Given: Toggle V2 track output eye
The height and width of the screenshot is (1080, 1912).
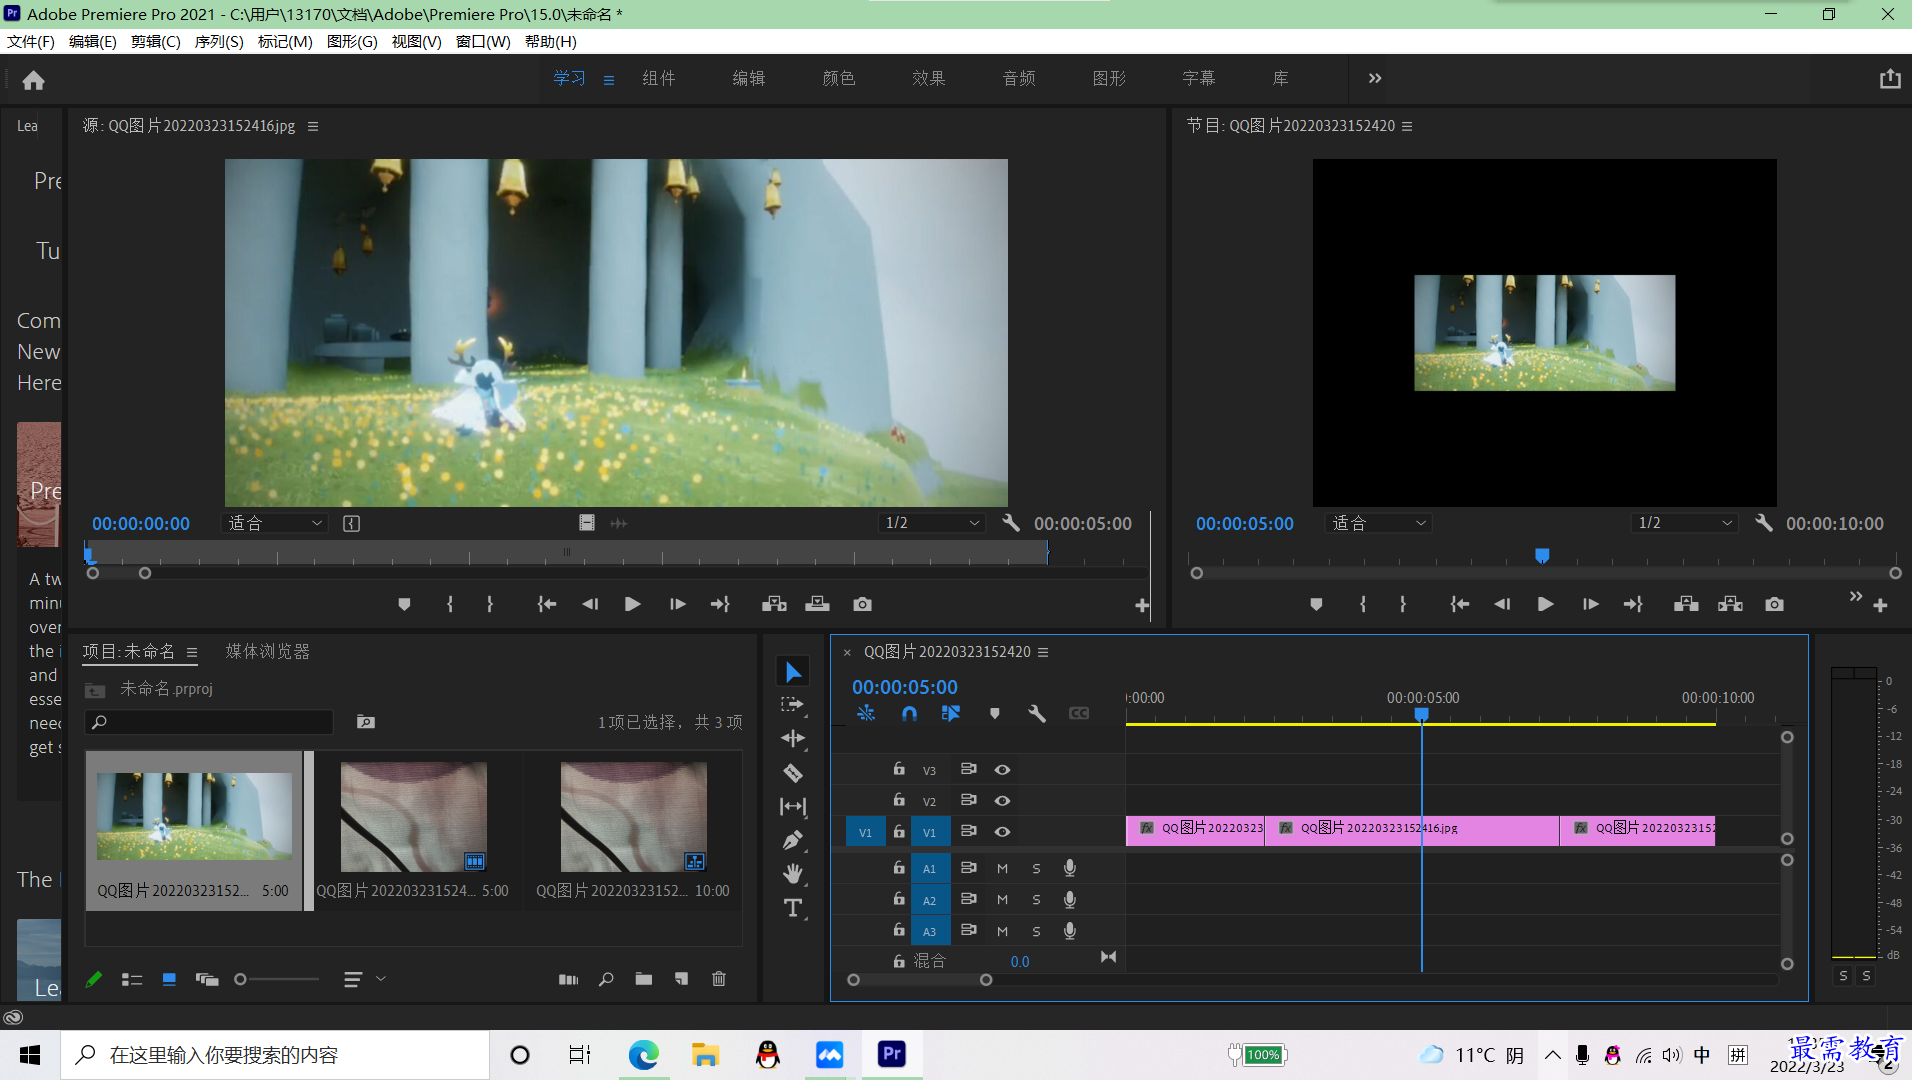Looking at the screenshot, I should pyautogui.click(x=1002, y=800).
